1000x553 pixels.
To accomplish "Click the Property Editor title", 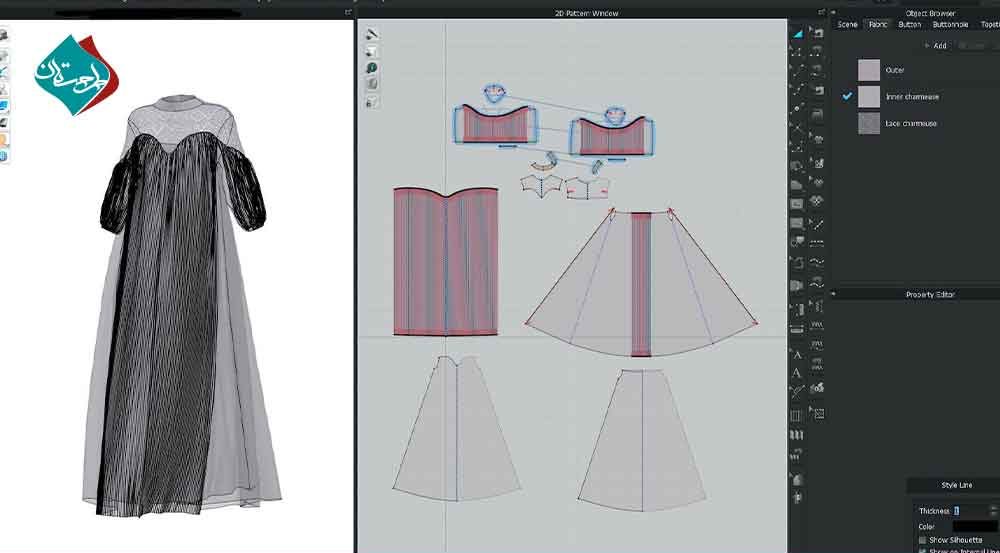I will pos(930,295).
